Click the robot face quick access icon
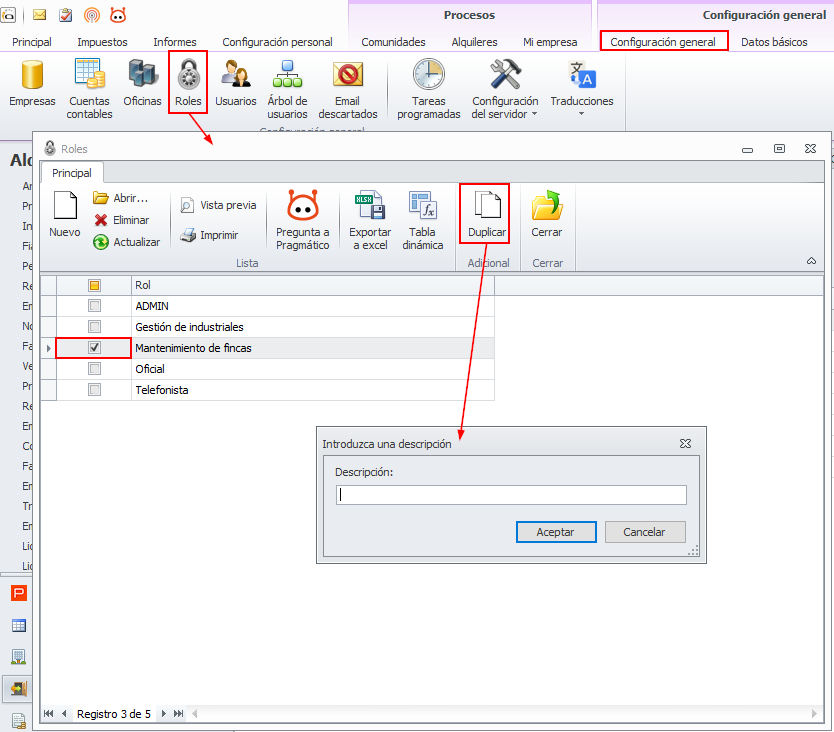Viewport: 834px width, 732px height. [118, 15]
